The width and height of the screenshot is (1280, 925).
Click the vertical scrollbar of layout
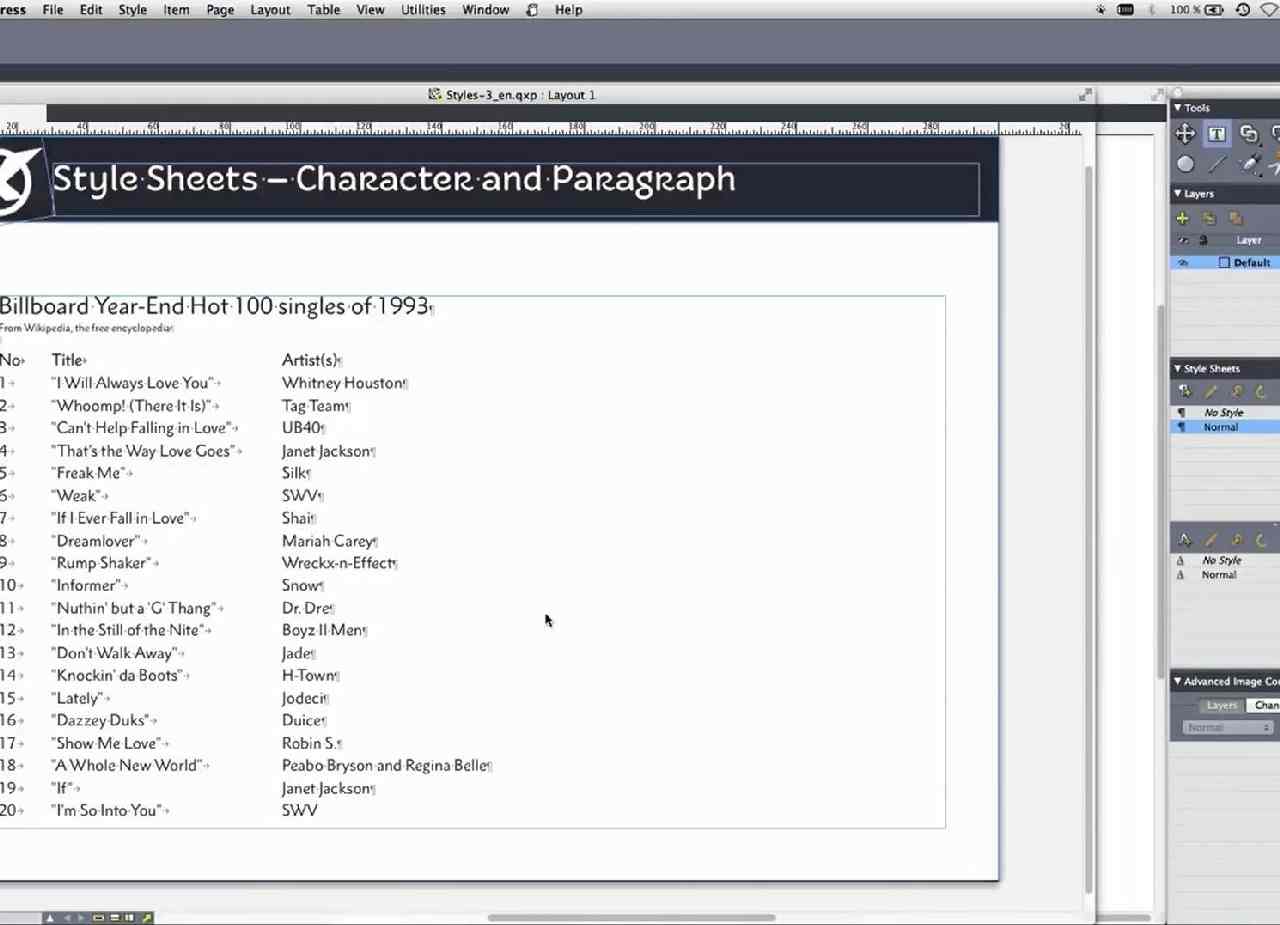pos(1090,530)
